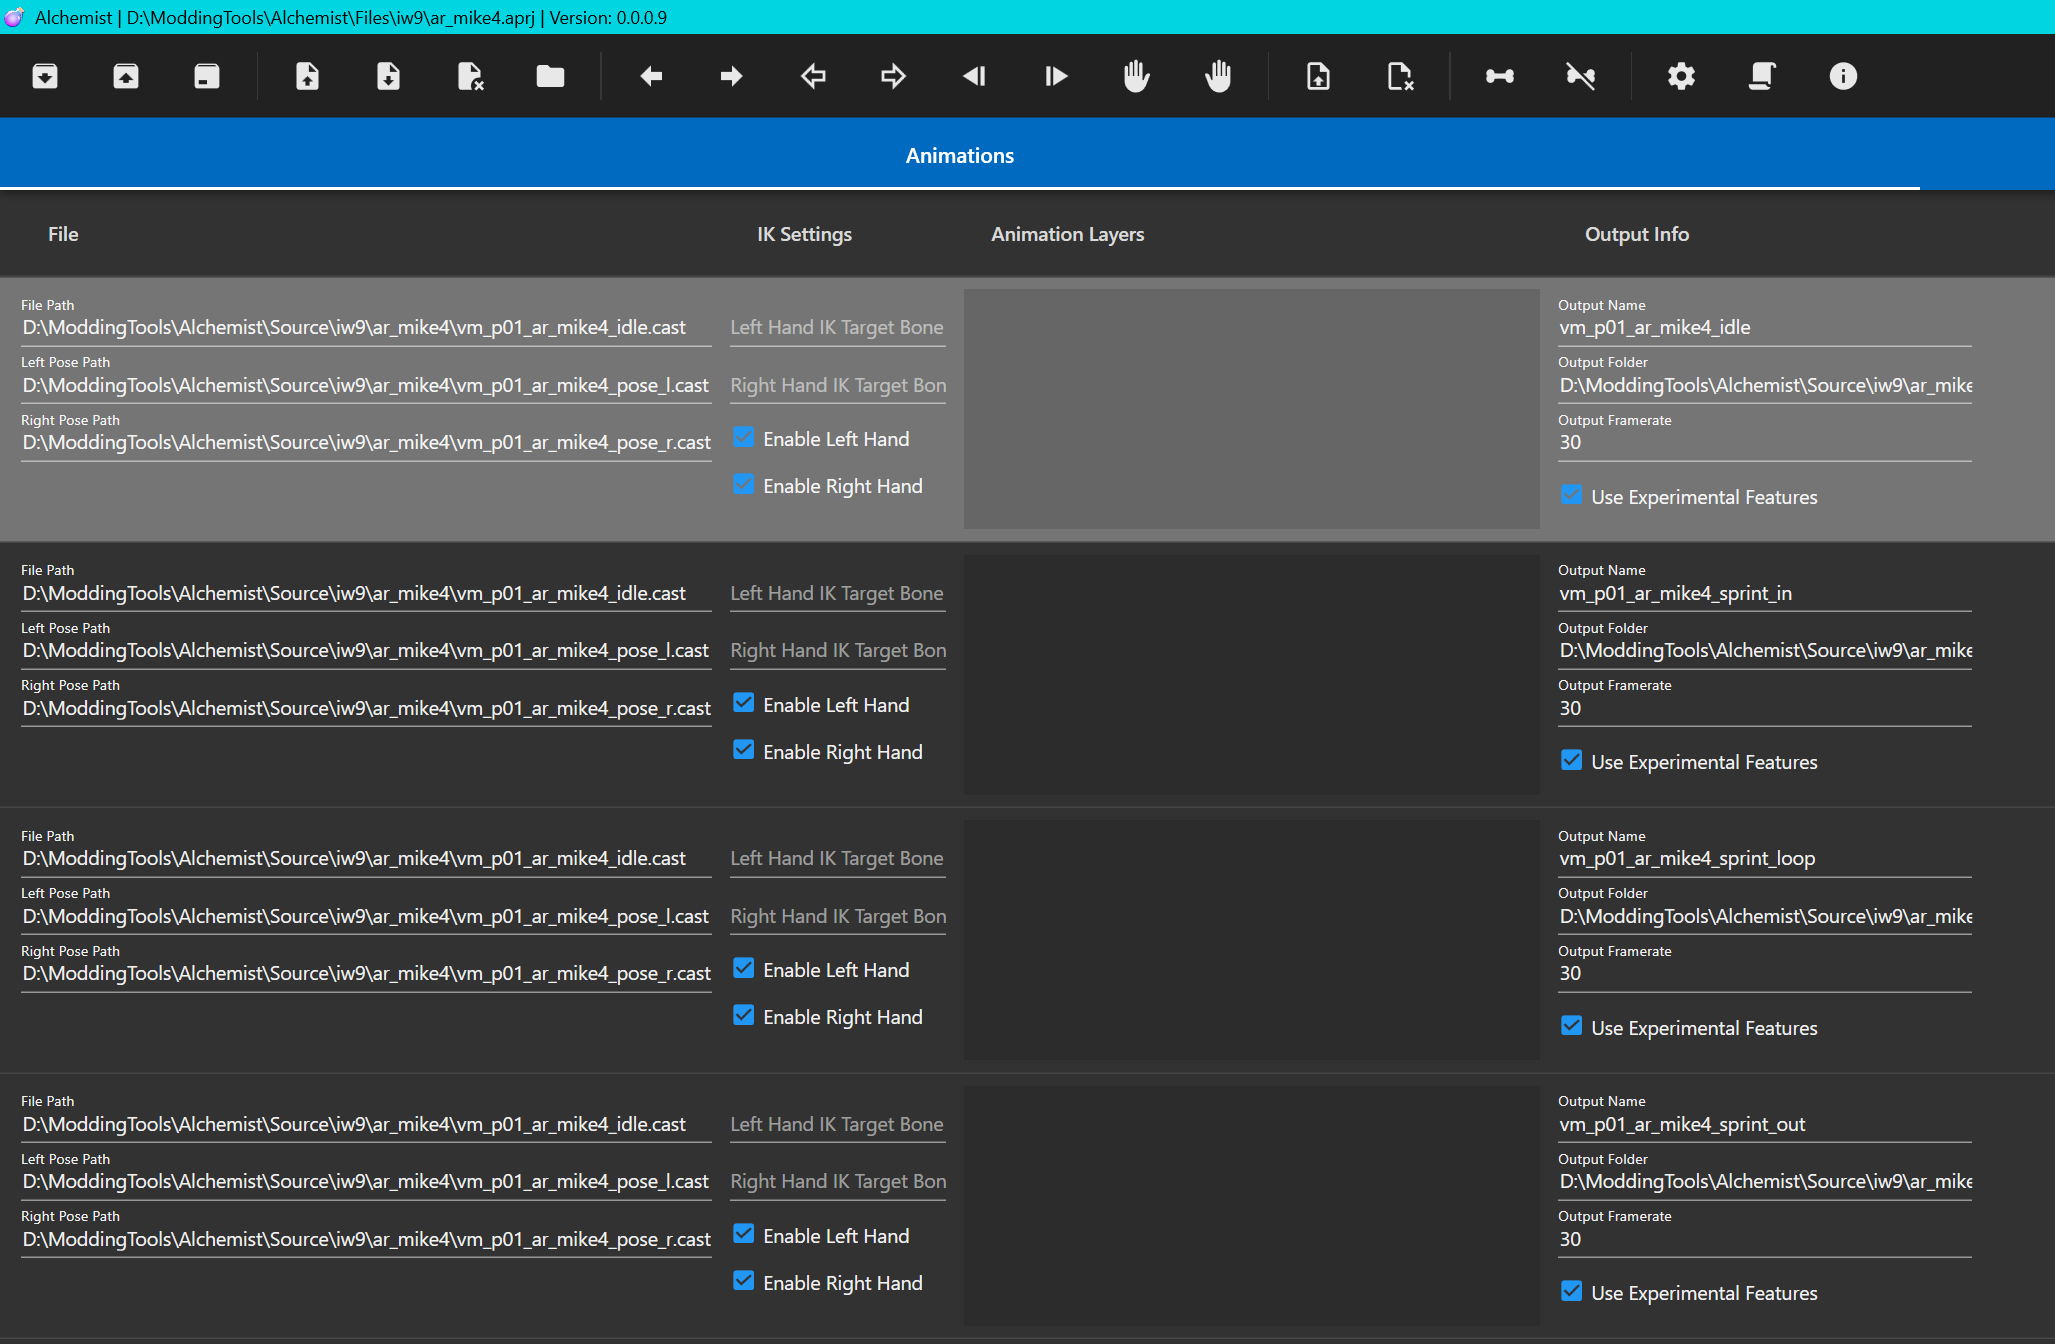Click the bone link icon

click(1499, 76)
